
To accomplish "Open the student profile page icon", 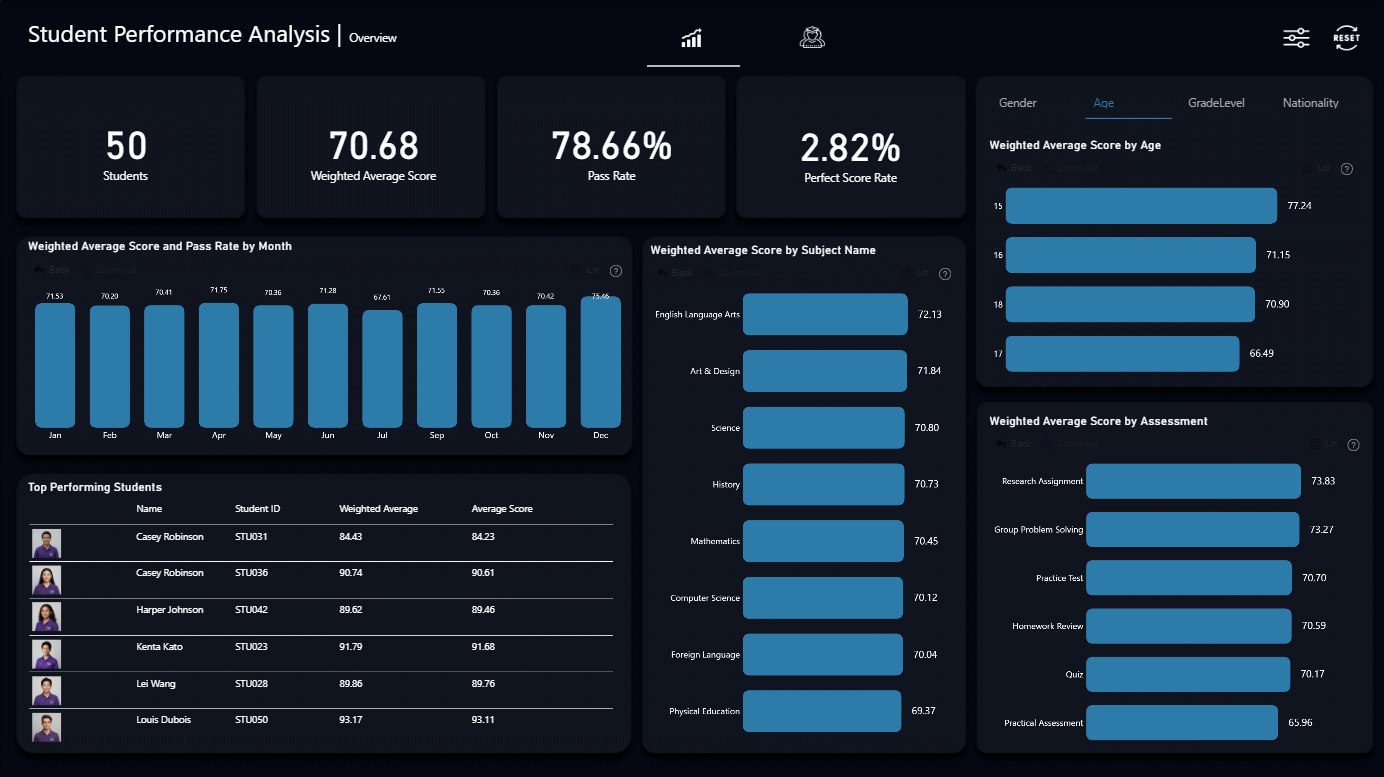I will click(x=812, y=38).
